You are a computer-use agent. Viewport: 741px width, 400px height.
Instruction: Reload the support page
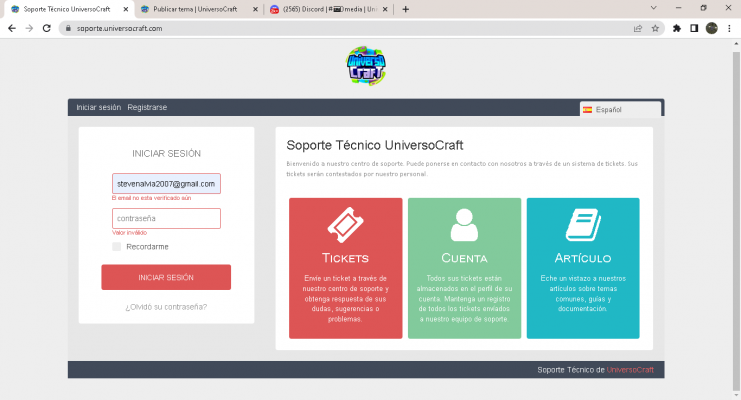click(46, 28)
